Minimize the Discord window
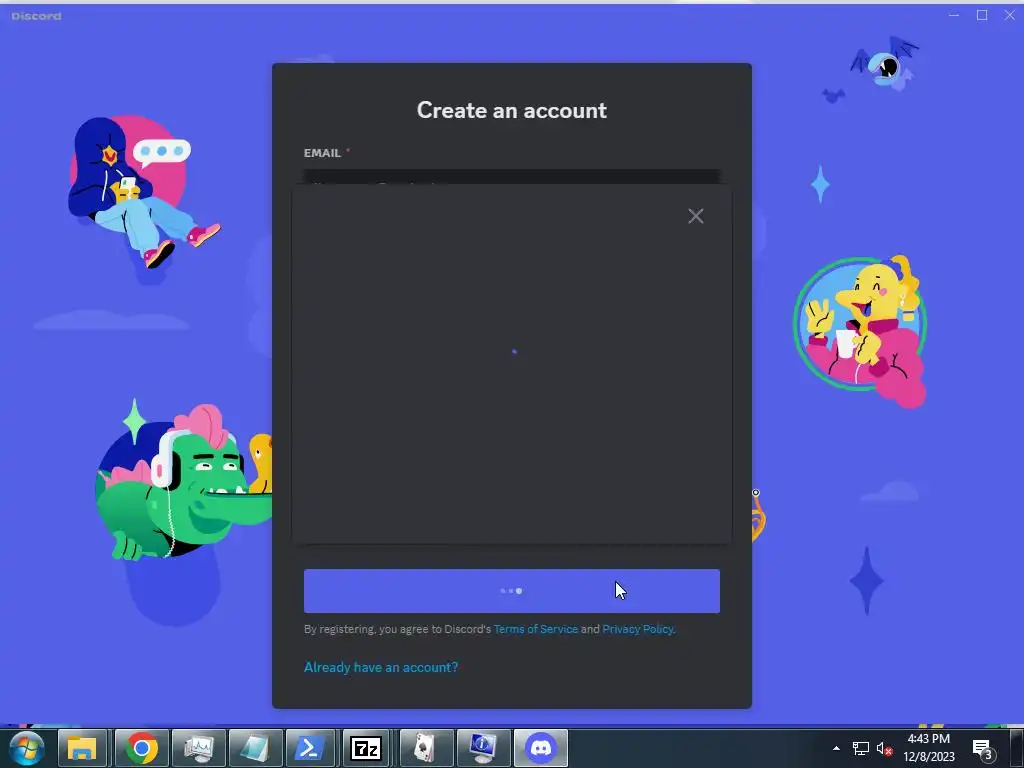This screenshot has width=1024, height=768. pos(953,15)
